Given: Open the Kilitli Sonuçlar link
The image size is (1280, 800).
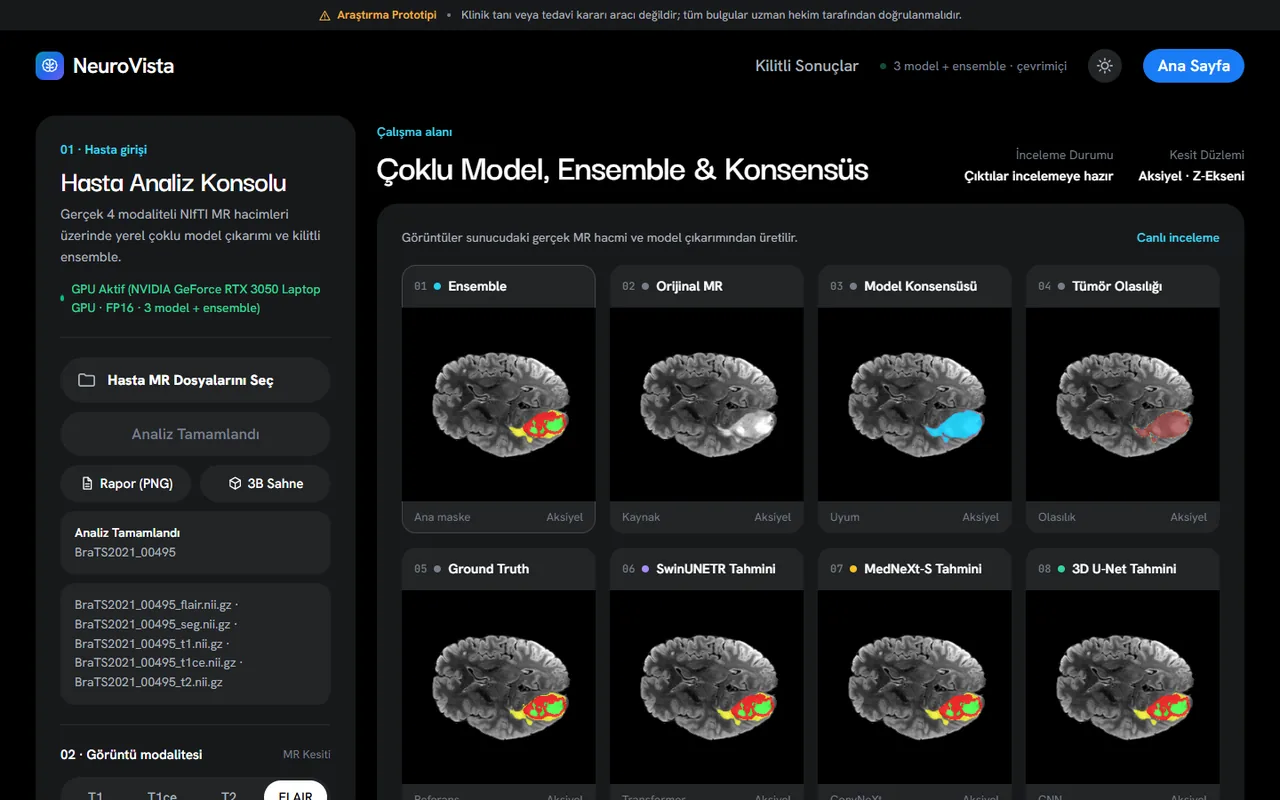Looking at the screenshot, I should pos(807,66).
